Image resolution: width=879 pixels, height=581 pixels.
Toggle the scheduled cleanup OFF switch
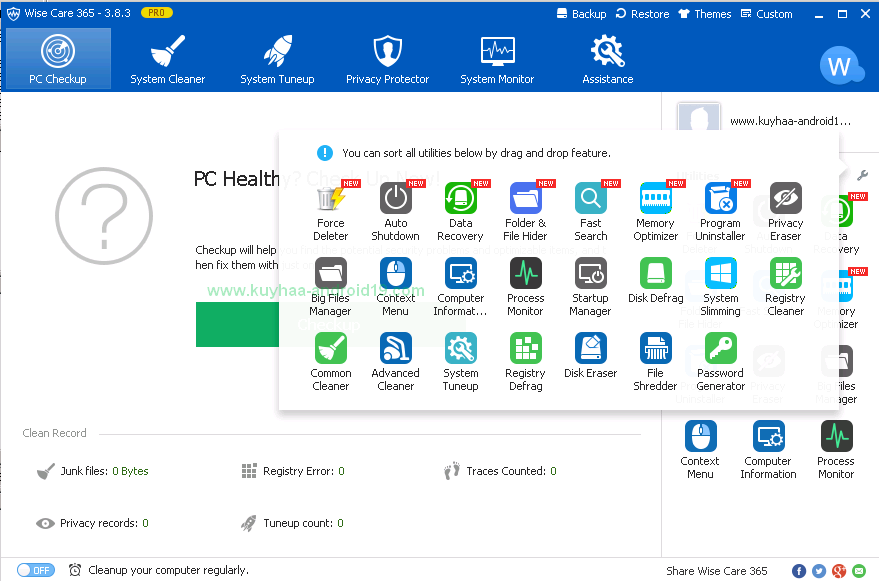click(x=35, y=570)
